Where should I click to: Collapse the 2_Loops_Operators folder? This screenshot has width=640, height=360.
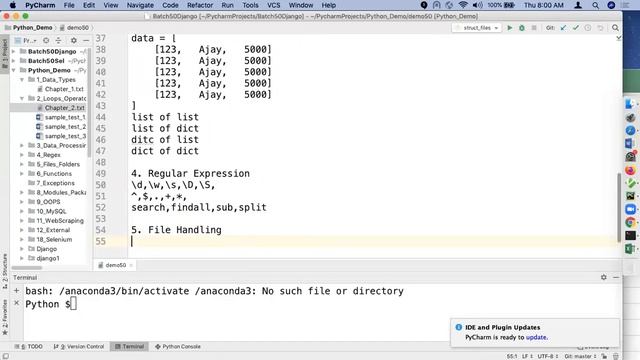tap(22, 98)
